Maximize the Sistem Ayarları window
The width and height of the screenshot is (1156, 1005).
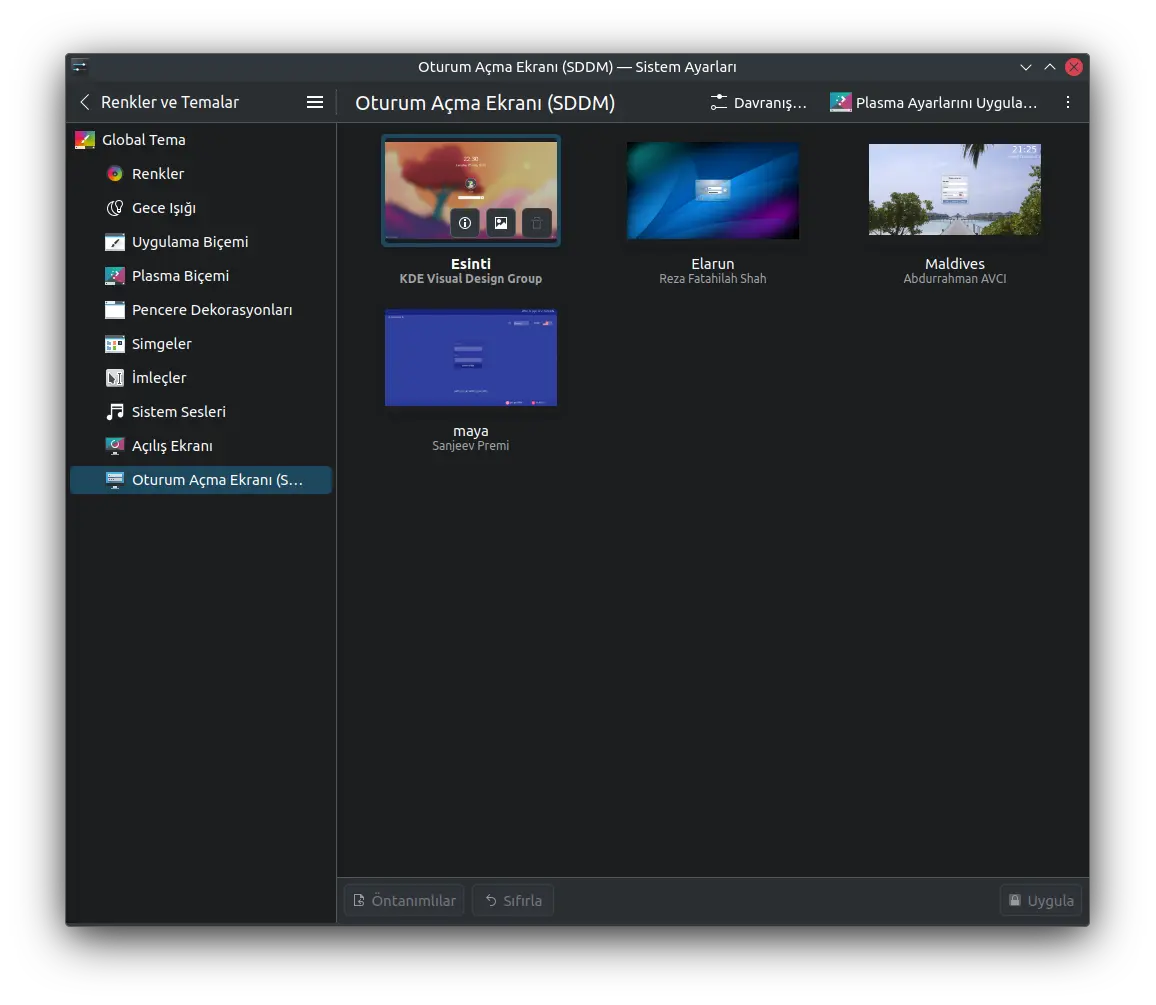coord(1050,67)
